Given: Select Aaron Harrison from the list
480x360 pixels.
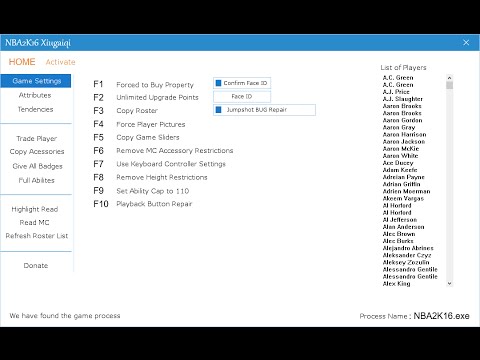Looking at the screenshot, I should (404, 134).
